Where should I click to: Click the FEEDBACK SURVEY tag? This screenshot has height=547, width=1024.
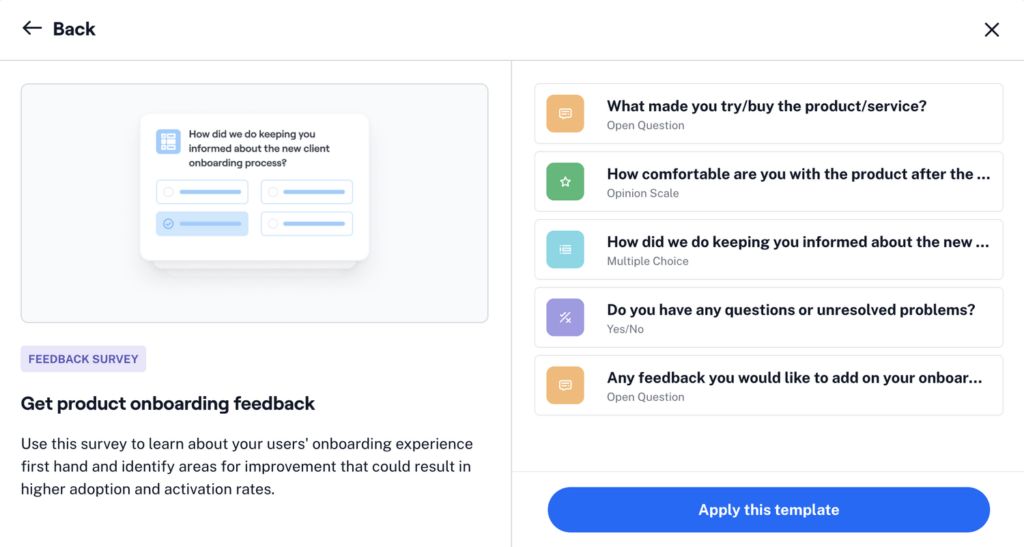(83, 359)
